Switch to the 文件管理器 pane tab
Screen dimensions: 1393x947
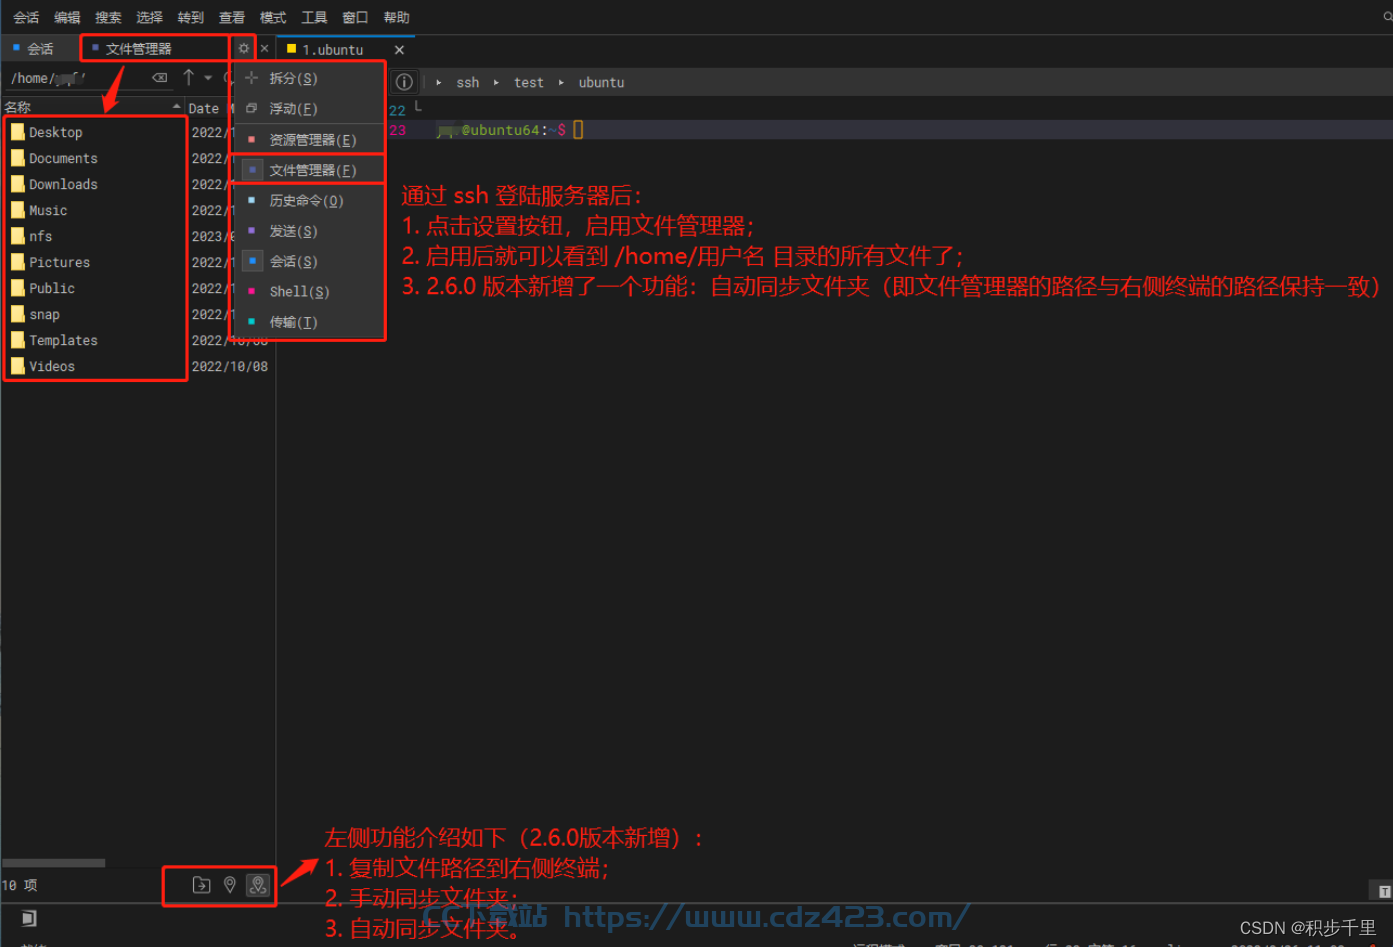tap(155, 48)
